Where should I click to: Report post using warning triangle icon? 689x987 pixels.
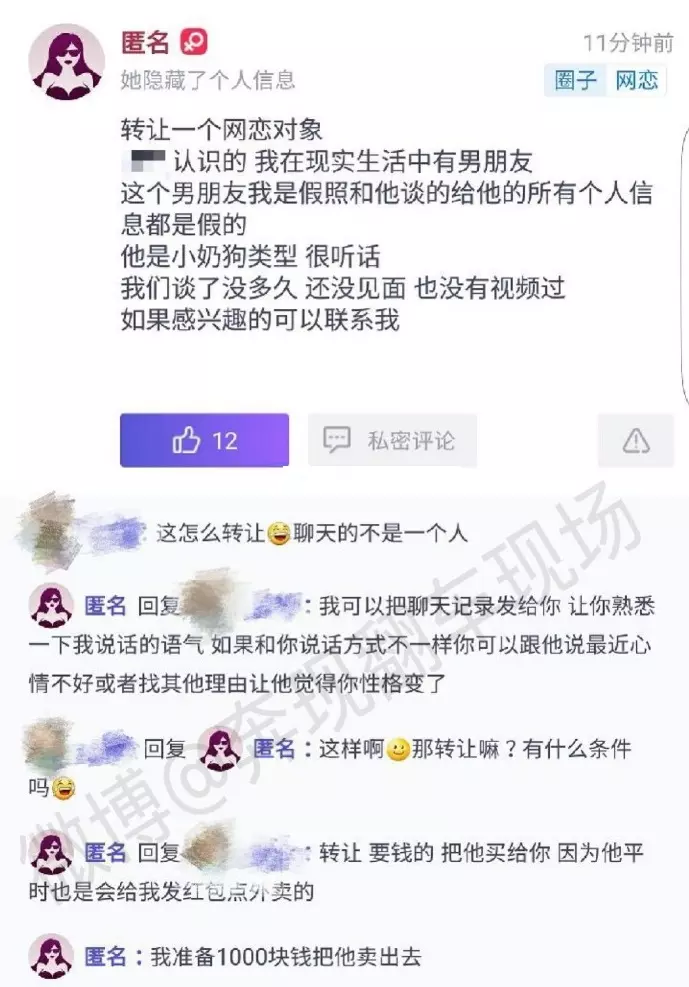(x=636, y=440)
